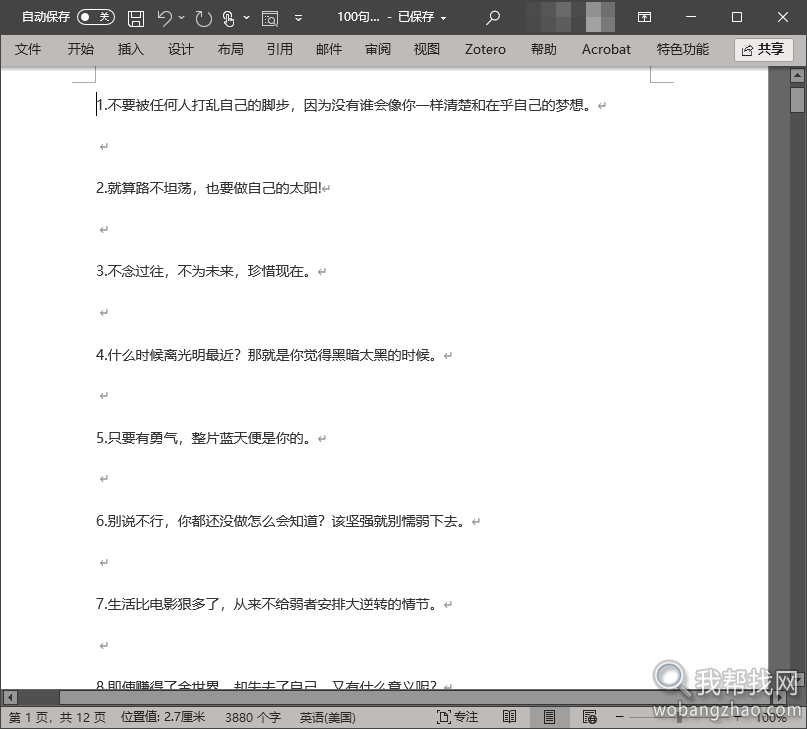
Task: Click the vertical scrollbar up arrow
Action: (x=797, y=76)
